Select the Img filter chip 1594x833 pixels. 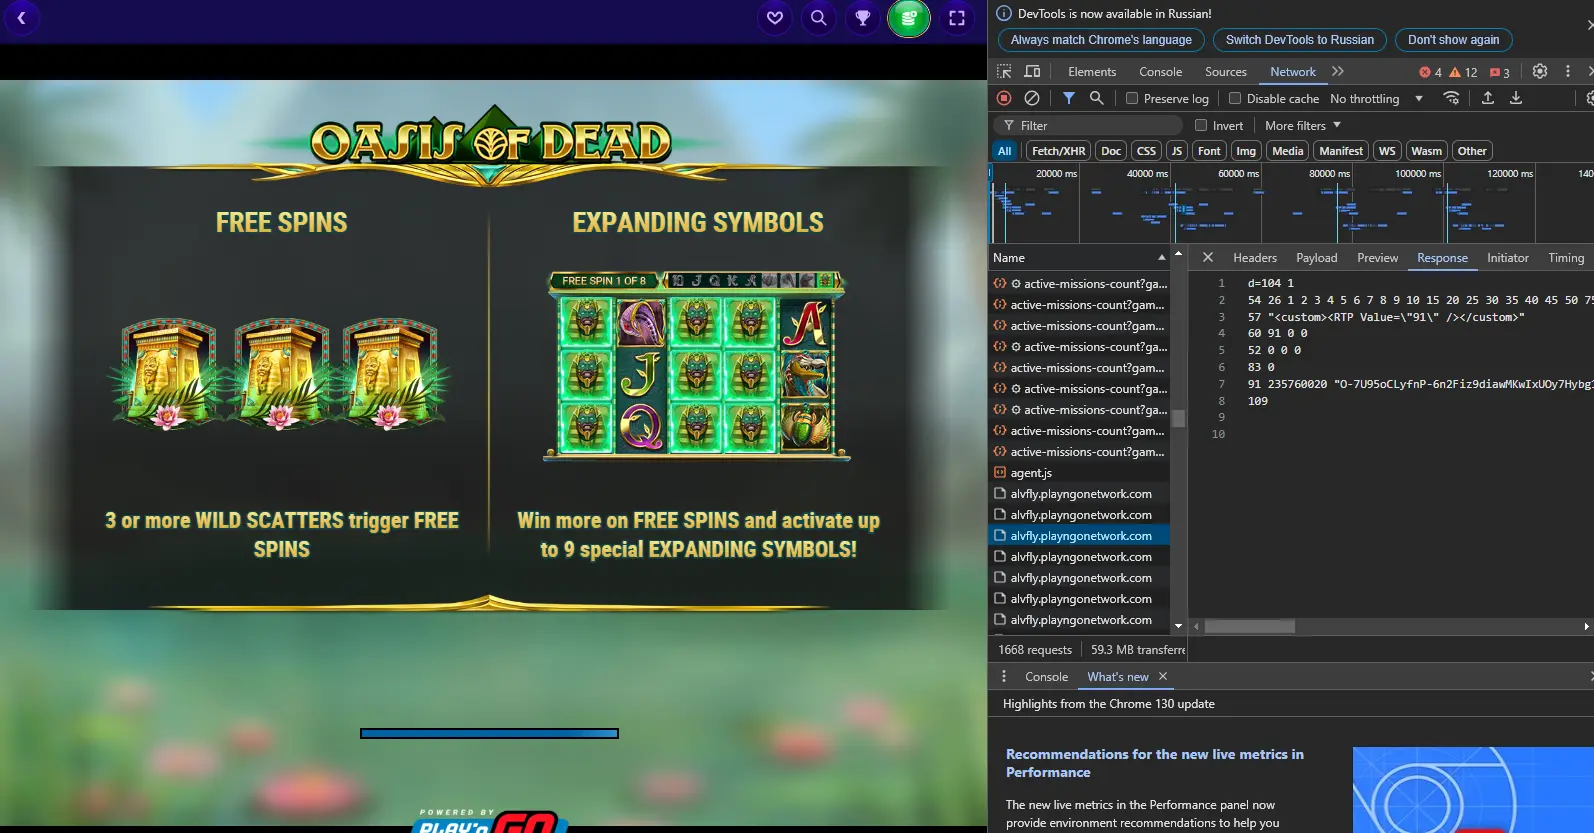coord(1246,151)
